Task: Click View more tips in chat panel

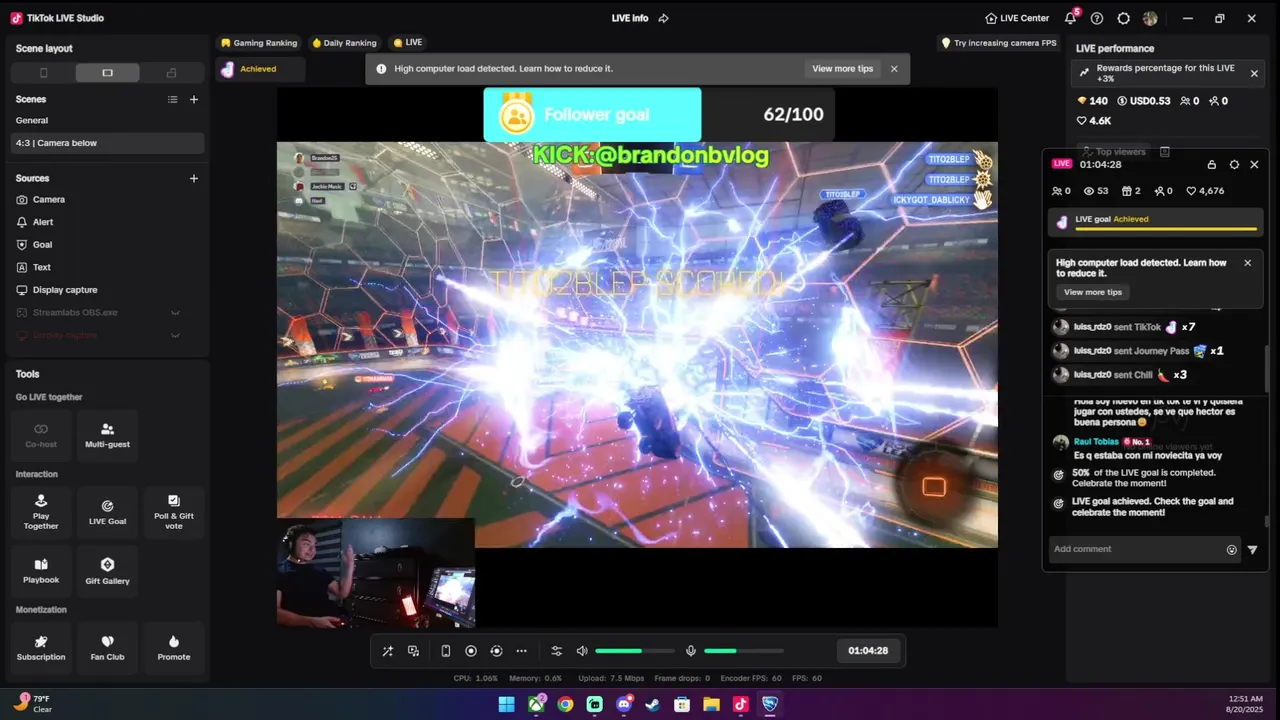Action: click(x=1093, y=292)
